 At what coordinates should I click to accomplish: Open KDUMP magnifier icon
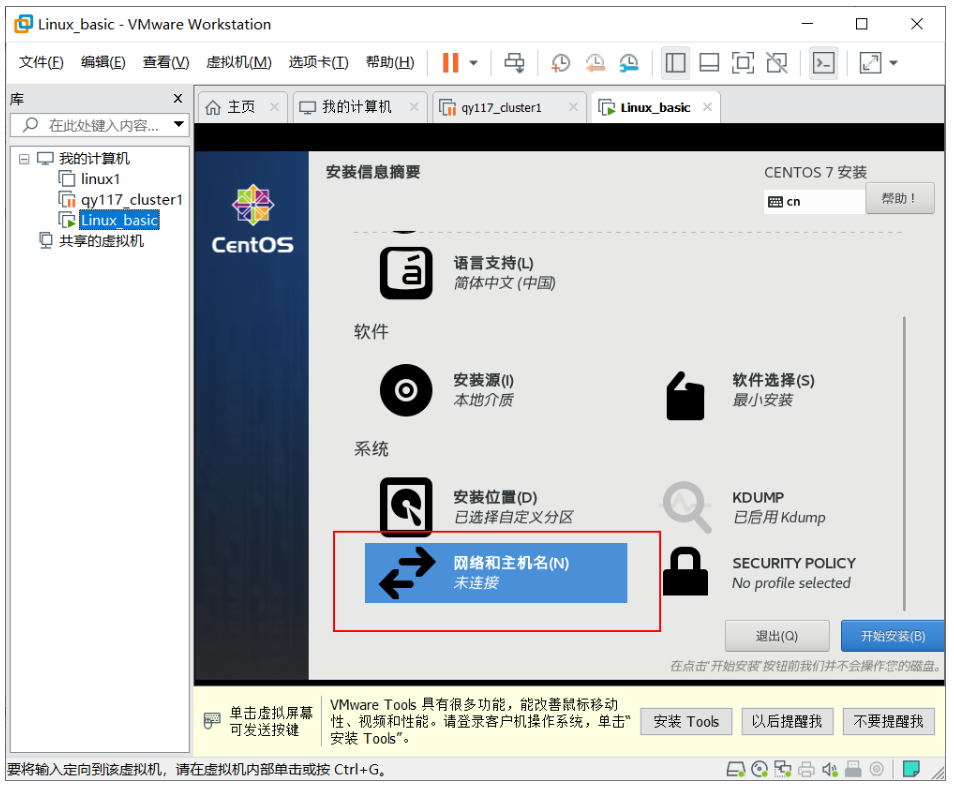click(x=686, y=507)
